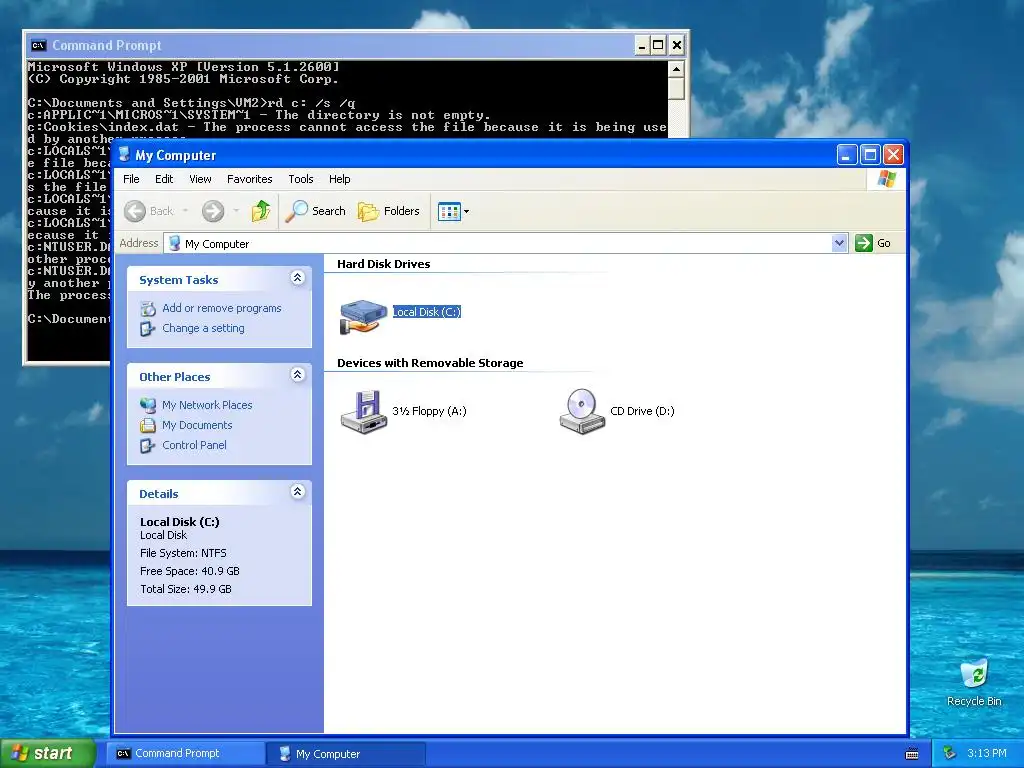Open the View menu

[x=200, y=179]
